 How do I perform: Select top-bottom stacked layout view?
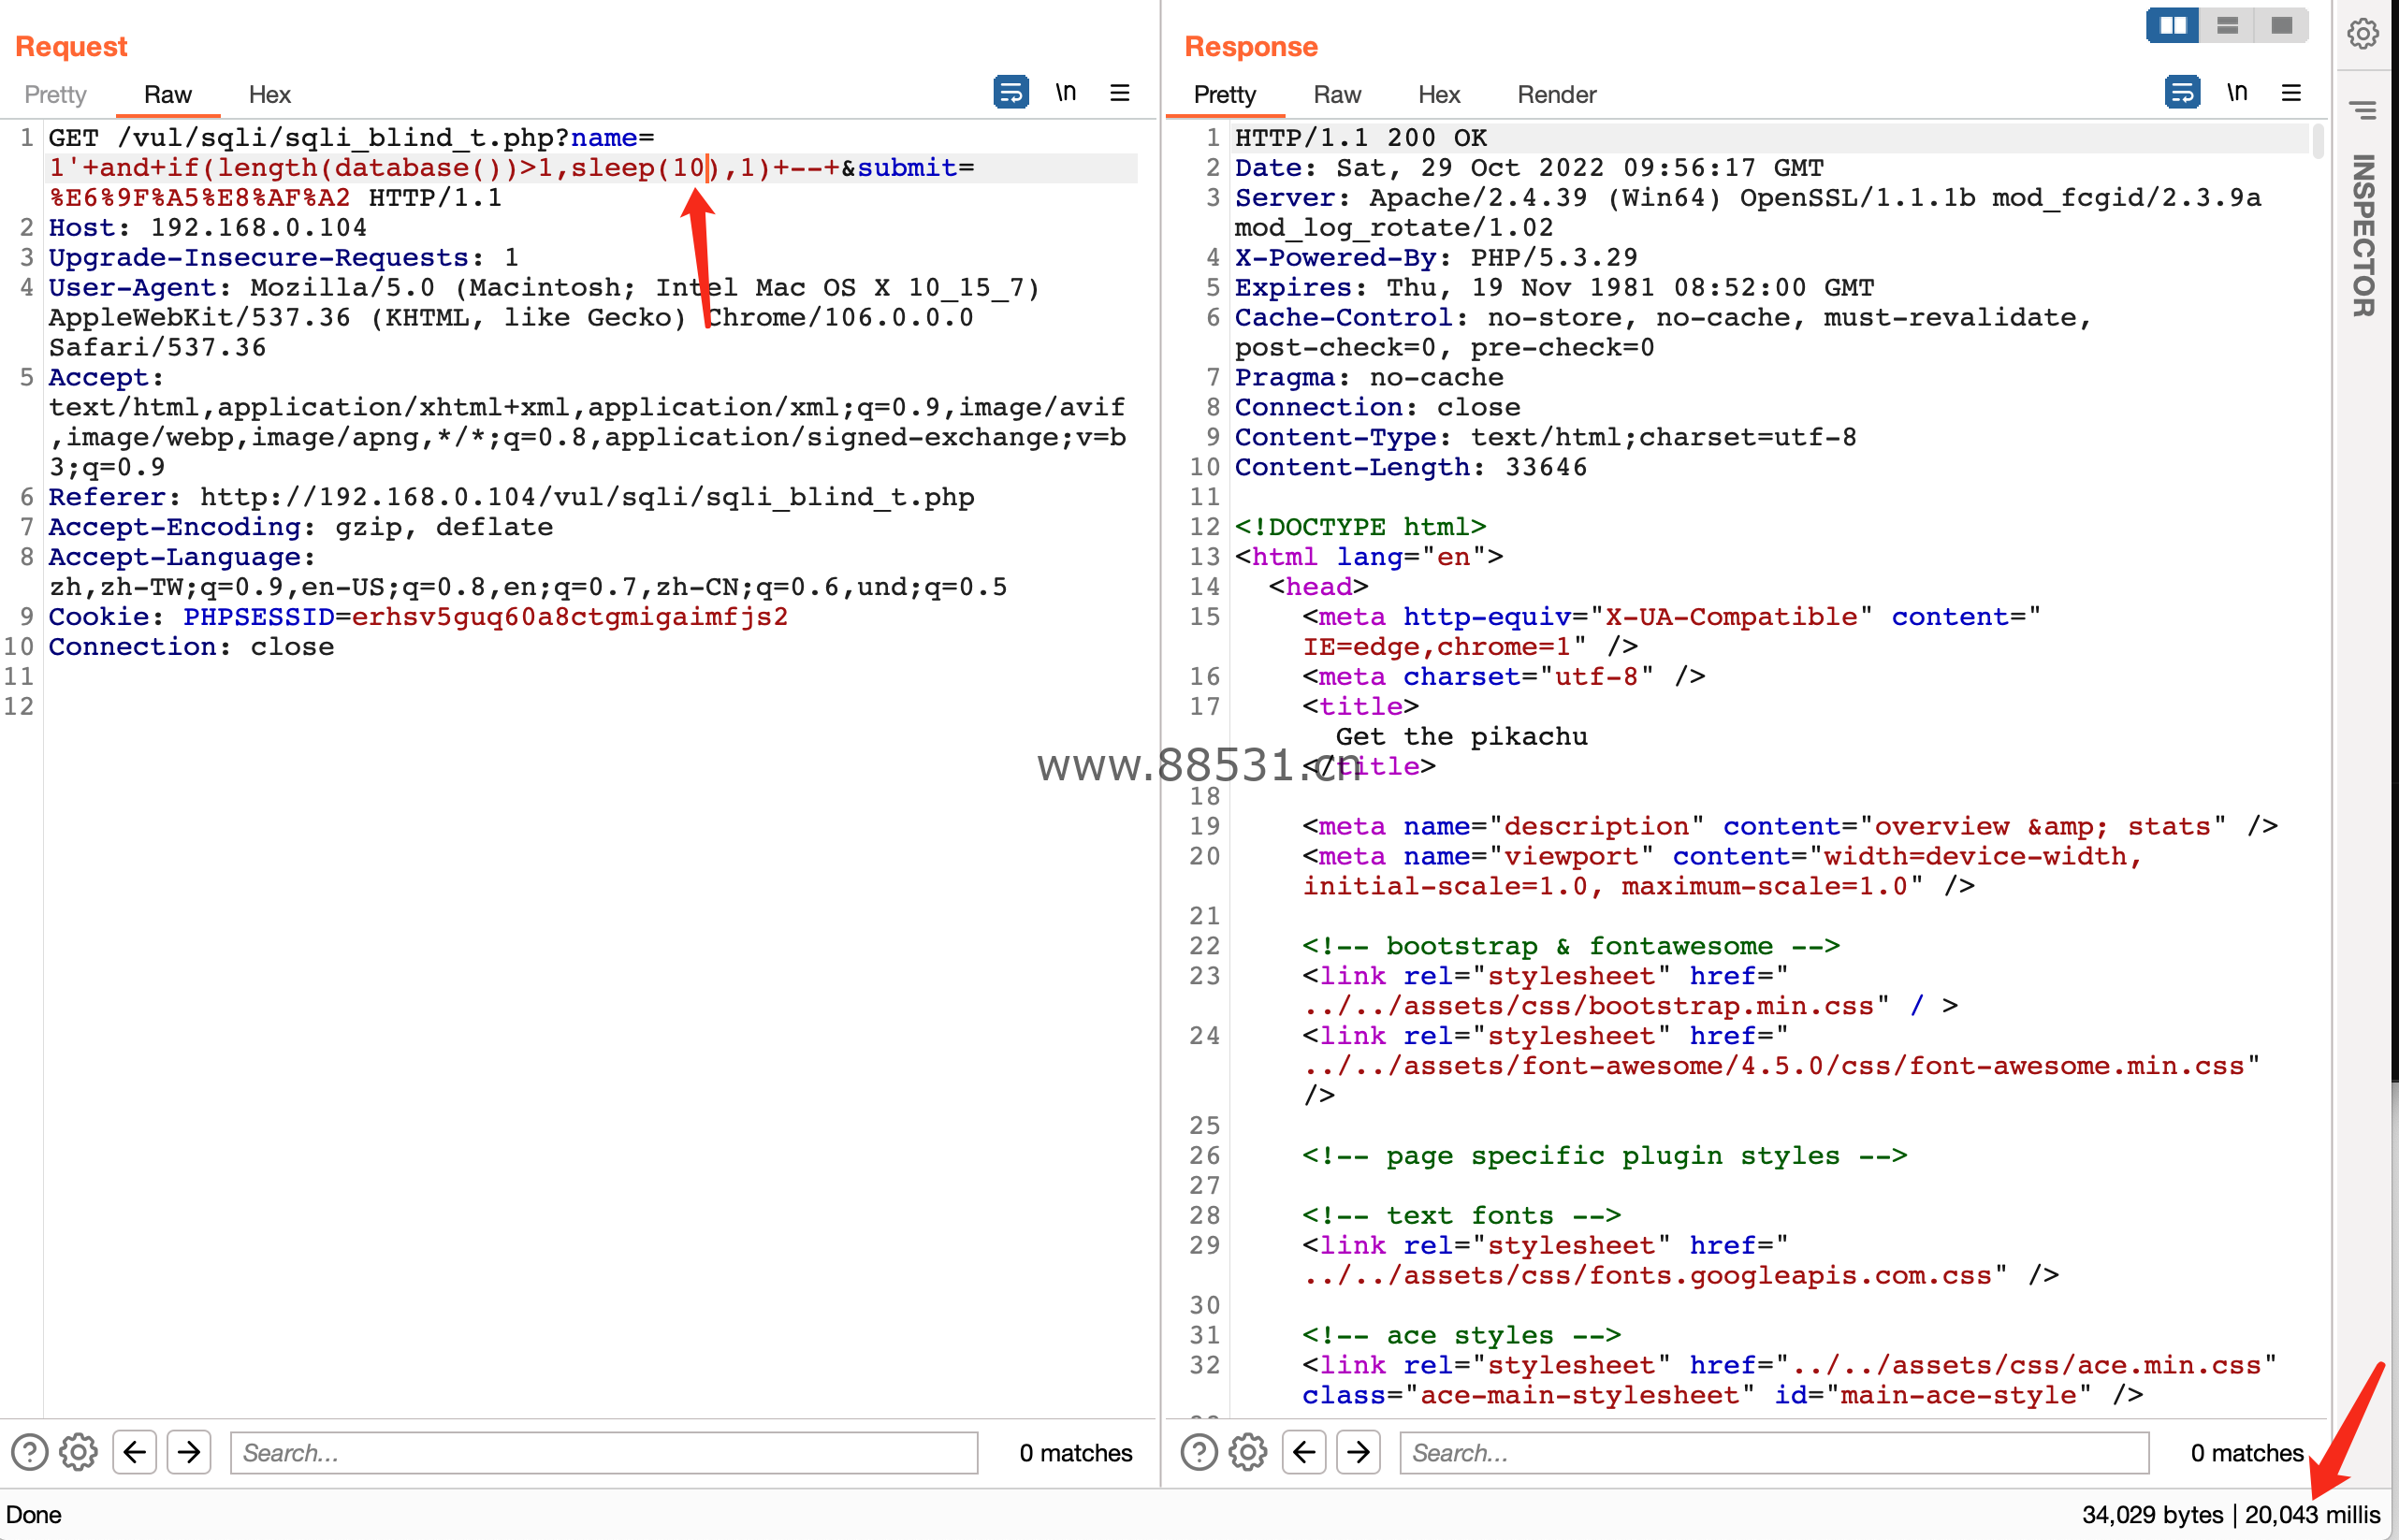tap(2227, 25)
